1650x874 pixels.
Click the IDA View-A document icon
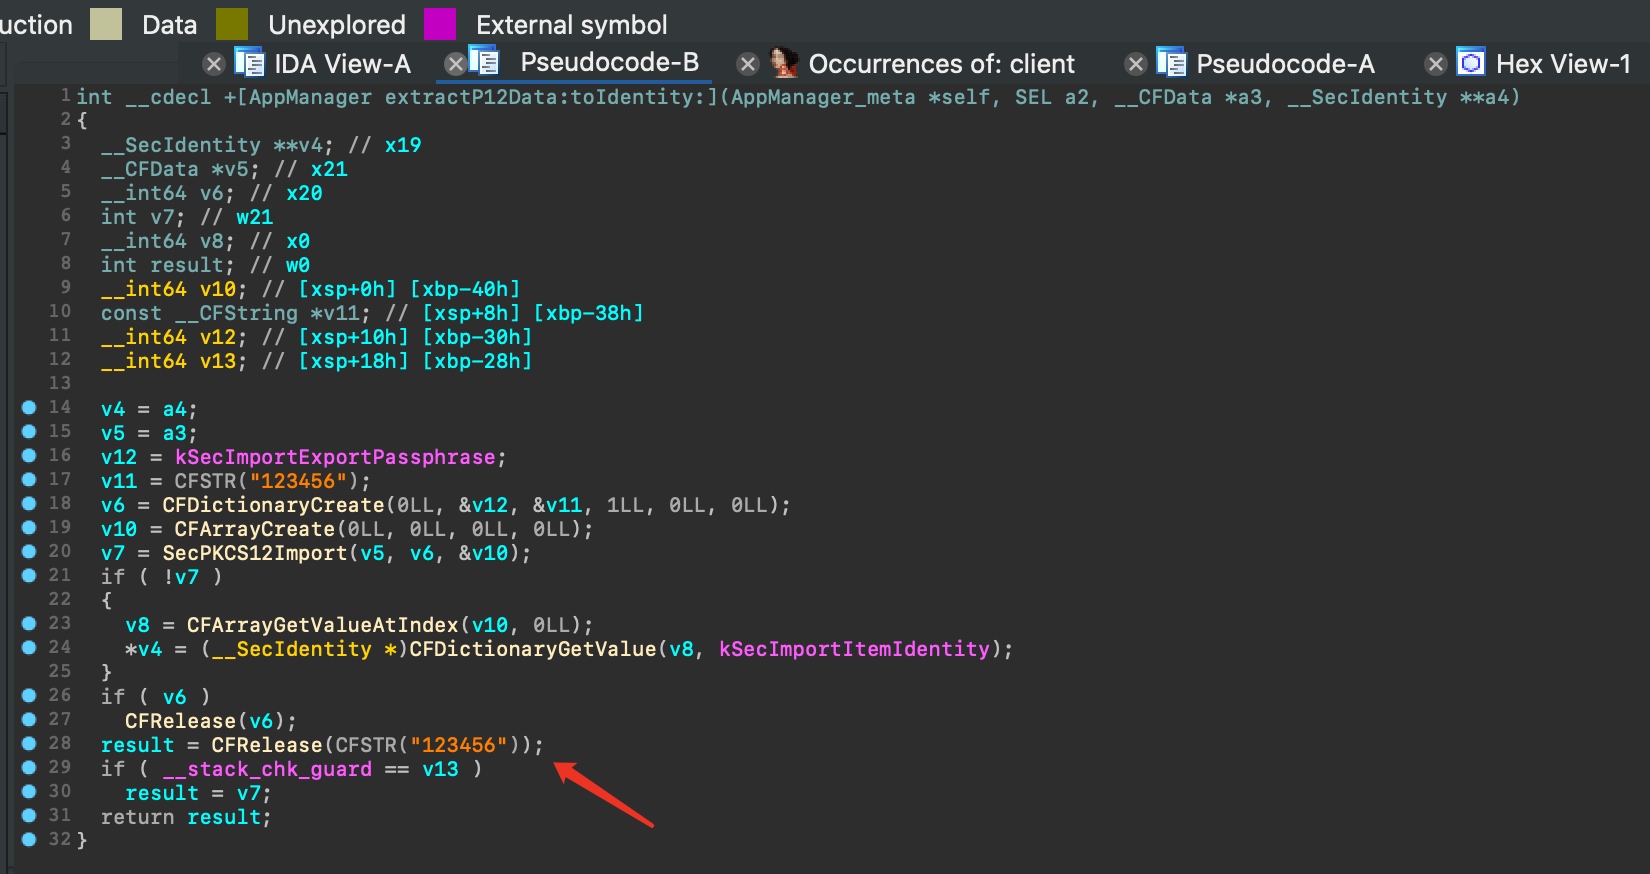[x=249, y=62]
